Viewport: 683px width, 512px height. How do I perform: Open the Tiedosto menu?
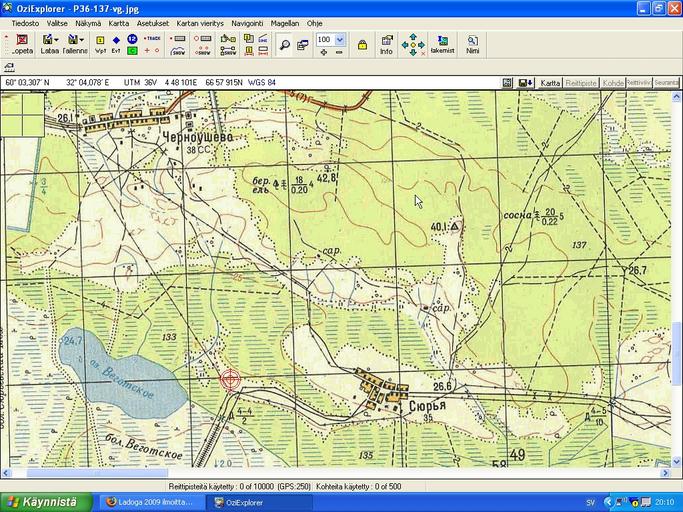coord(26,22)
